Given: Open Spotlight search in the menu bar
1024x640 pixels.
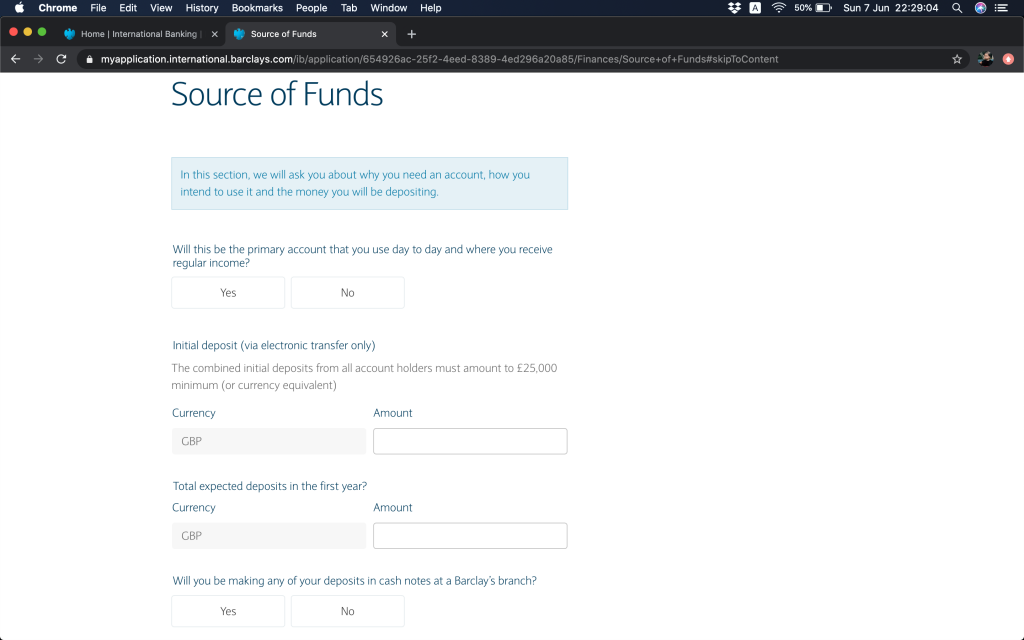Looking at the screenshot, I should click(957, 8).
